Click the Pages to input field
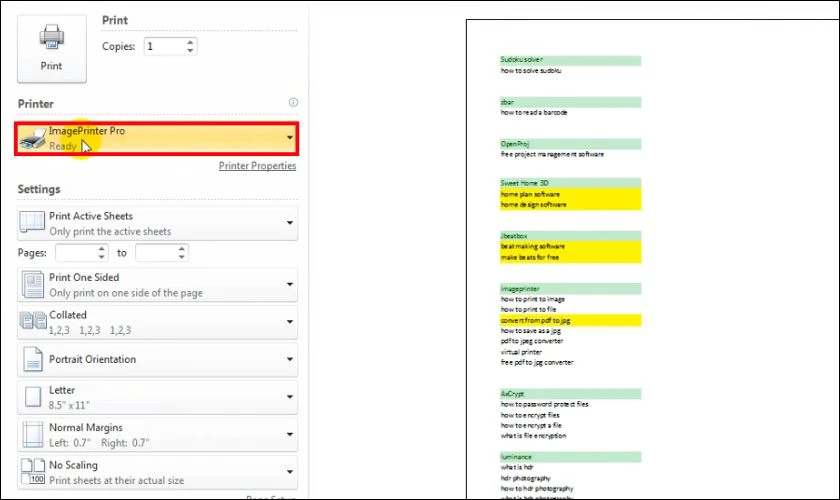The height and width of the screenshot is (500, 840). [x=156, y=252]
